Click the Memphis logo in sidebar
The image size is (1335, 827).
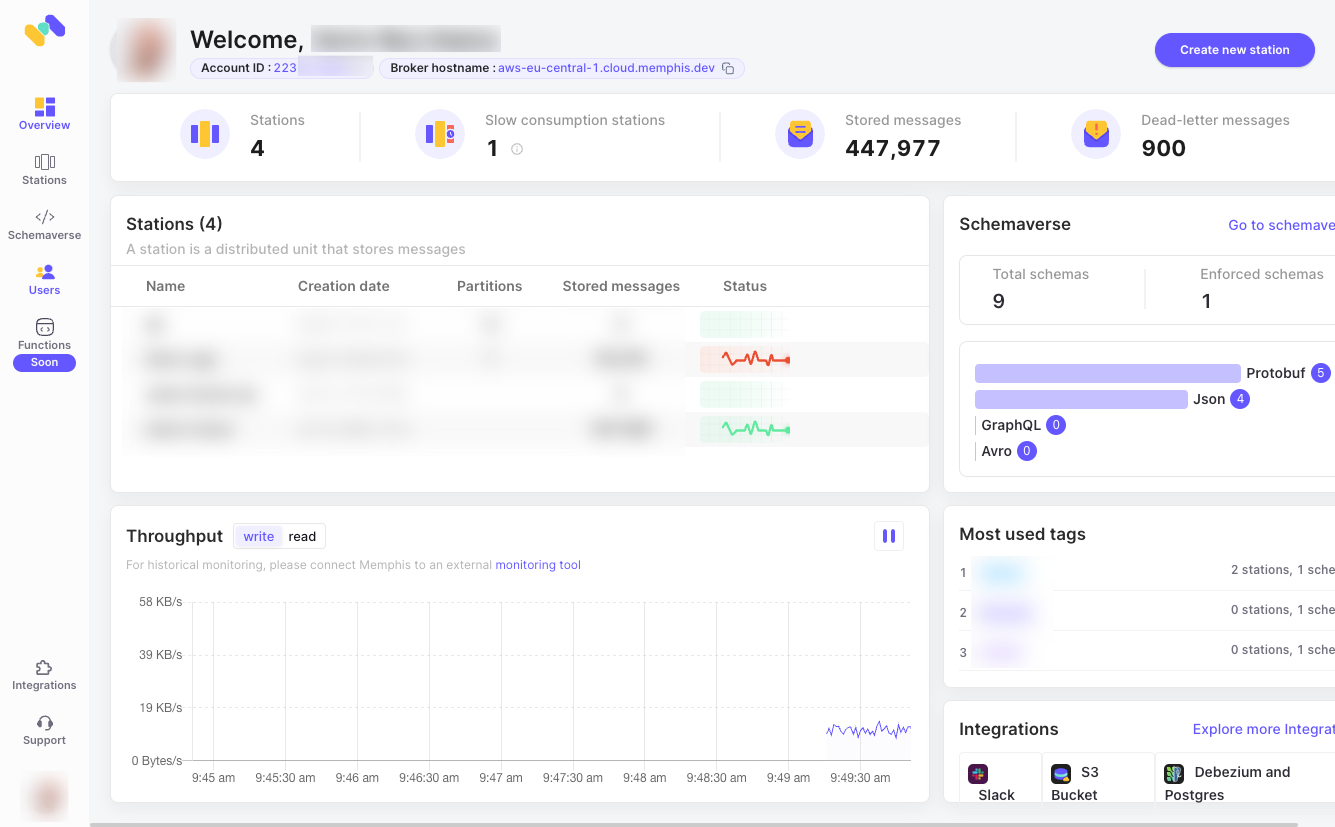click(x=45, y=30)
